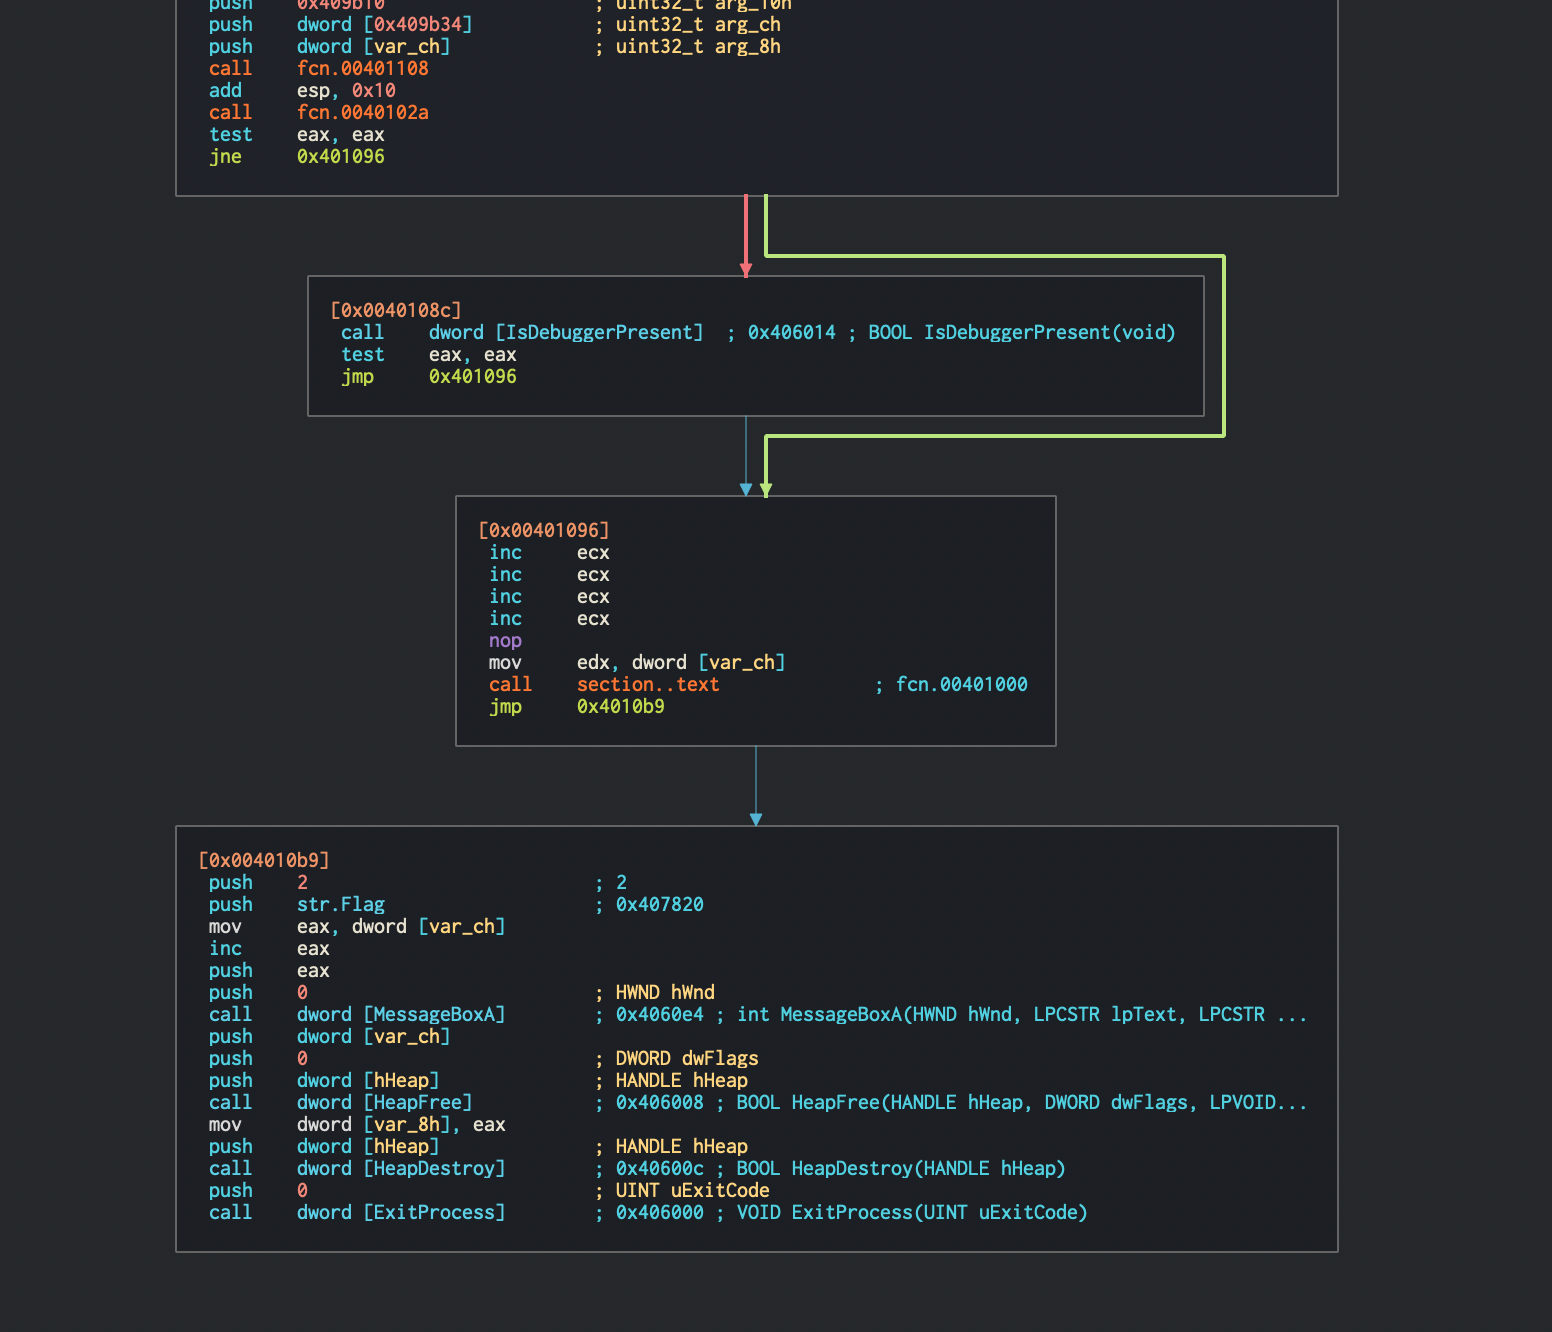Screen dimensions: 1552x1332
Task: Select the [0x004010b9] block header
Action: tap(264, 861)
